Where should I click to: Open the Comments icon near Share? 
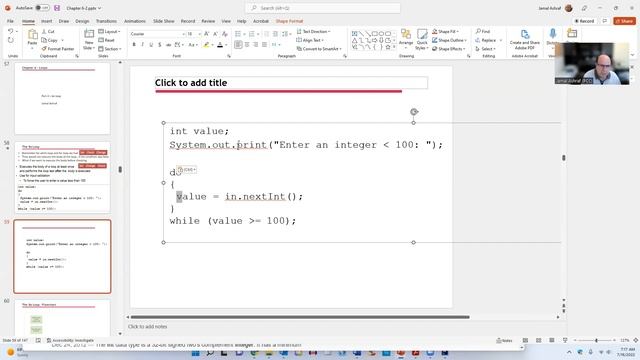point(604,21)
